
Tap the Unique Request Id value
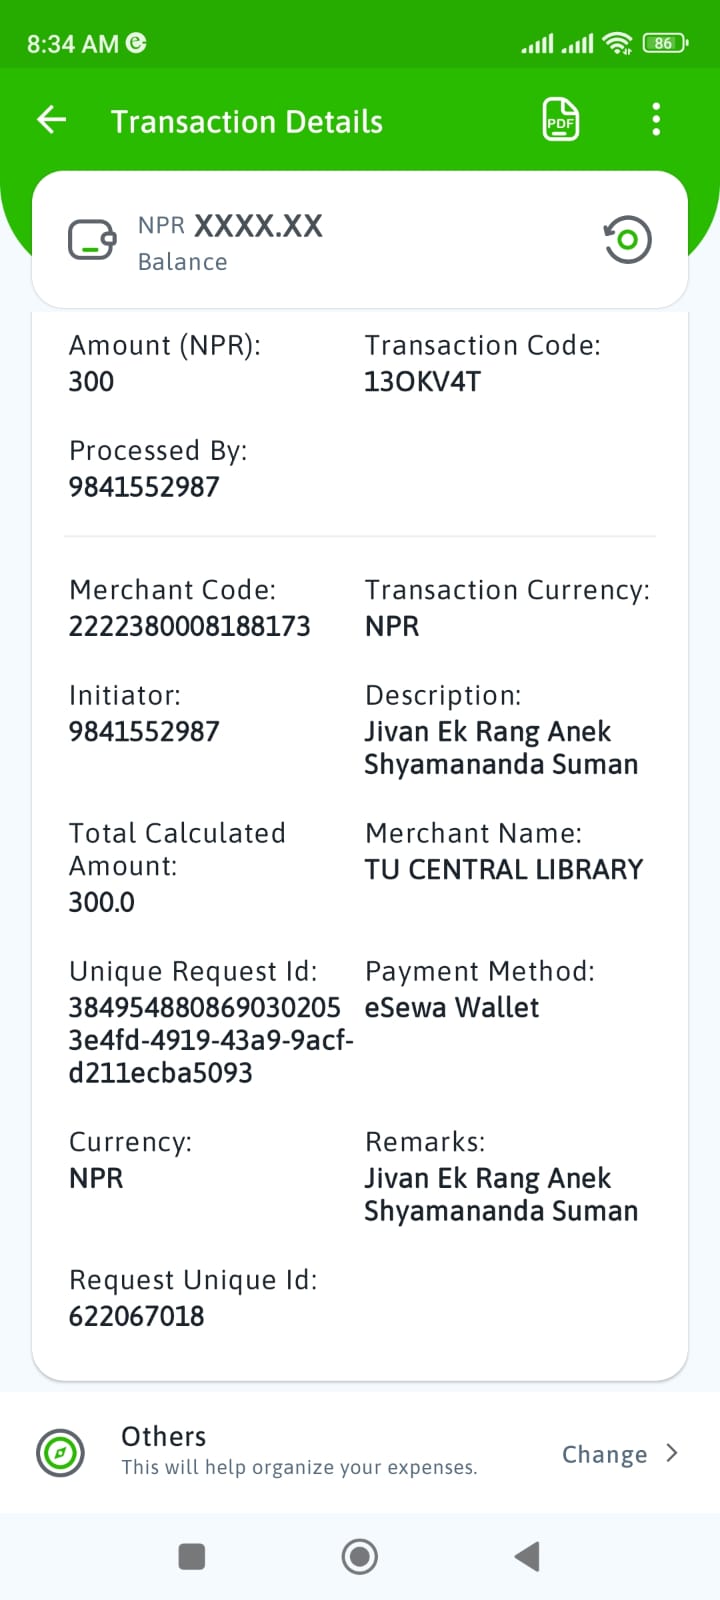205,1040
